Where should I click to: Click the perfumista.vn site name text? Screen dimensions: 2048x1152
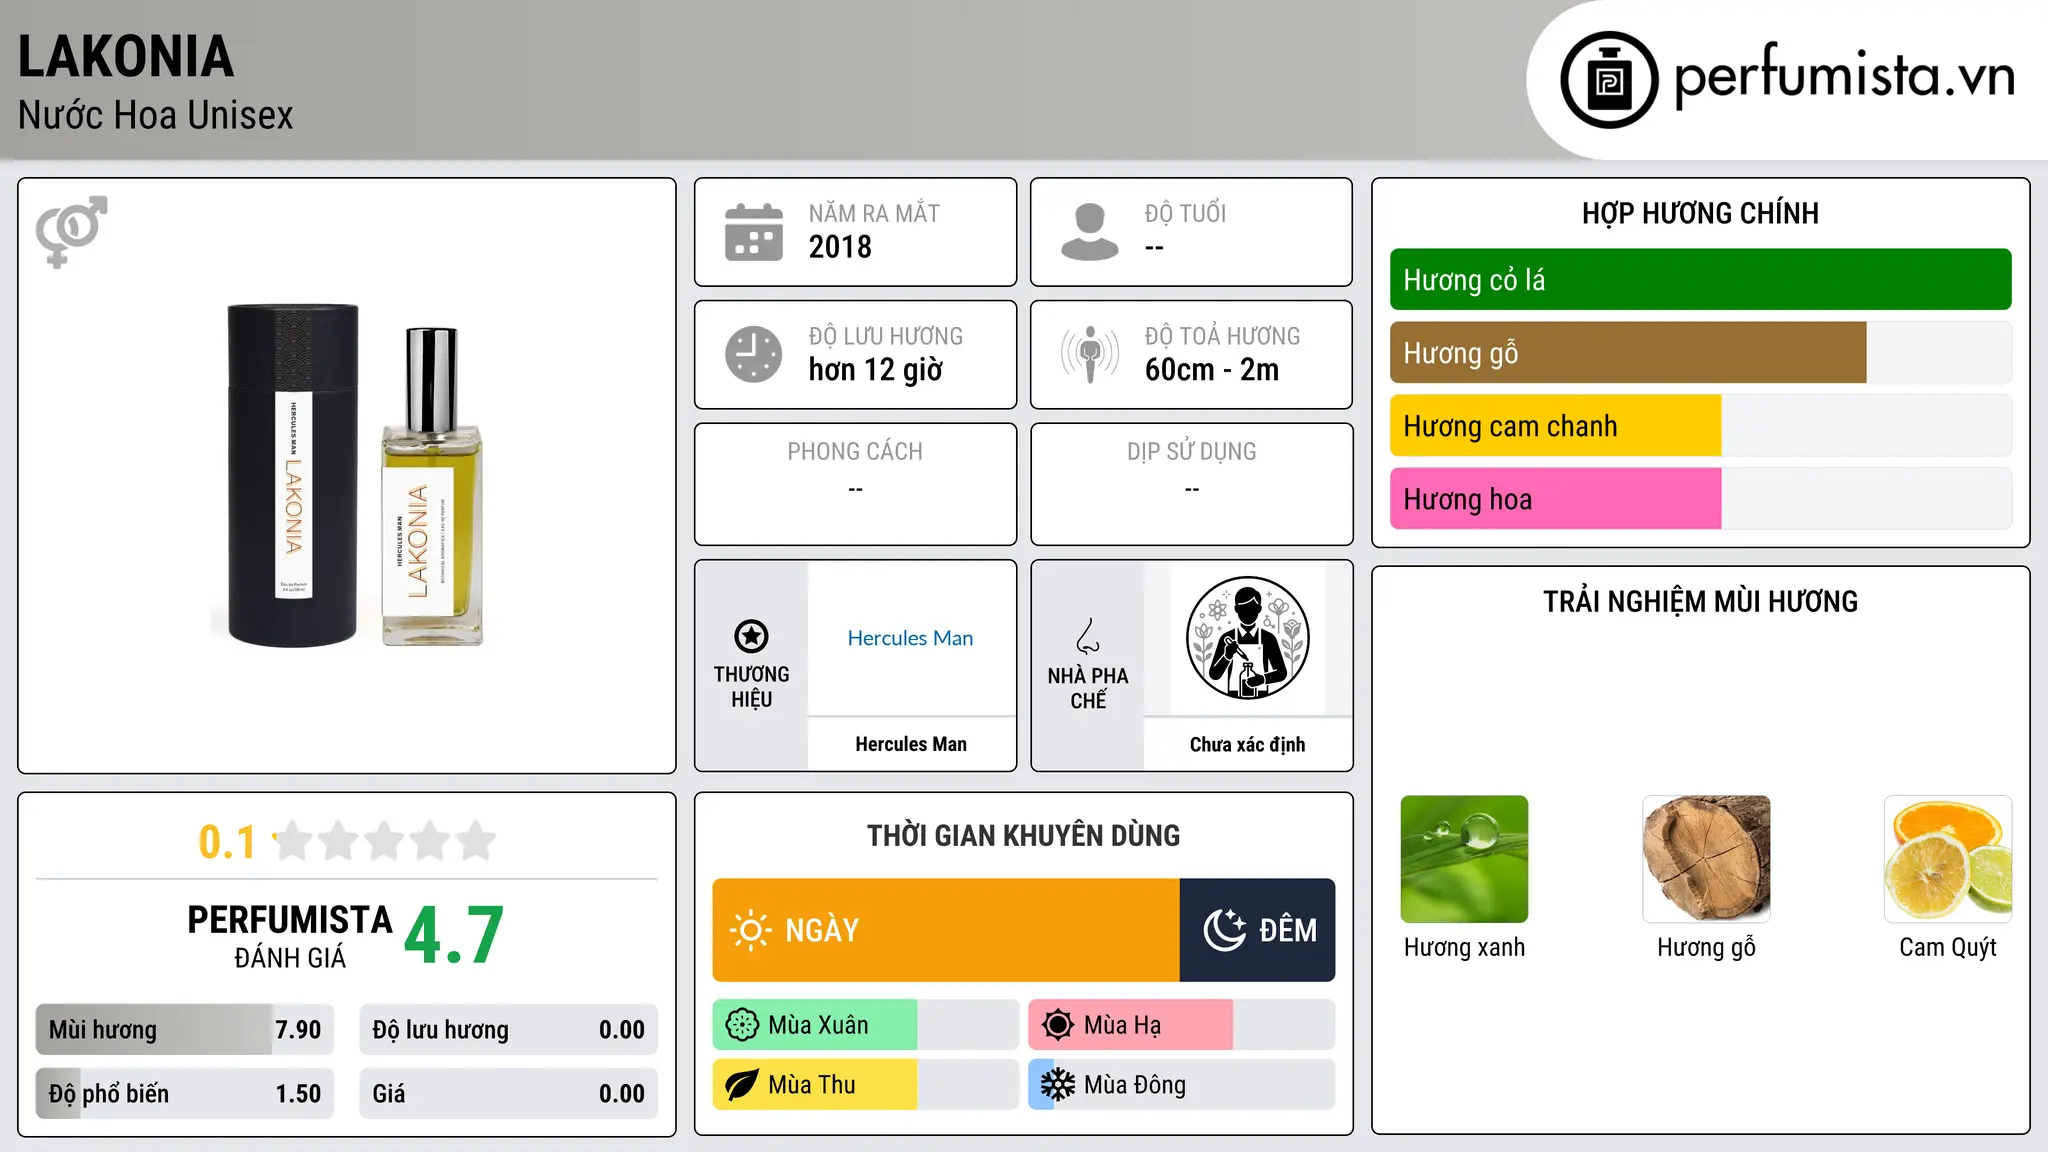1845,76
